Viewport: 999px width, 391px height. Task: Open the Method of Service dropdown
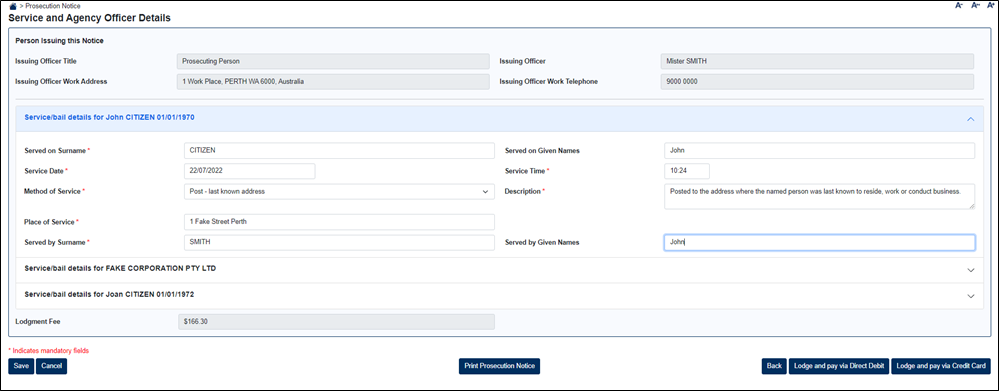[x=338, y=191]
